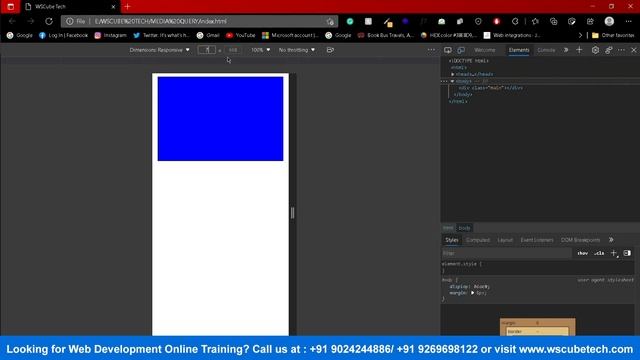The image size is (640, 360).
Task: Click the styles Filter input
Action: click(506, 253)
